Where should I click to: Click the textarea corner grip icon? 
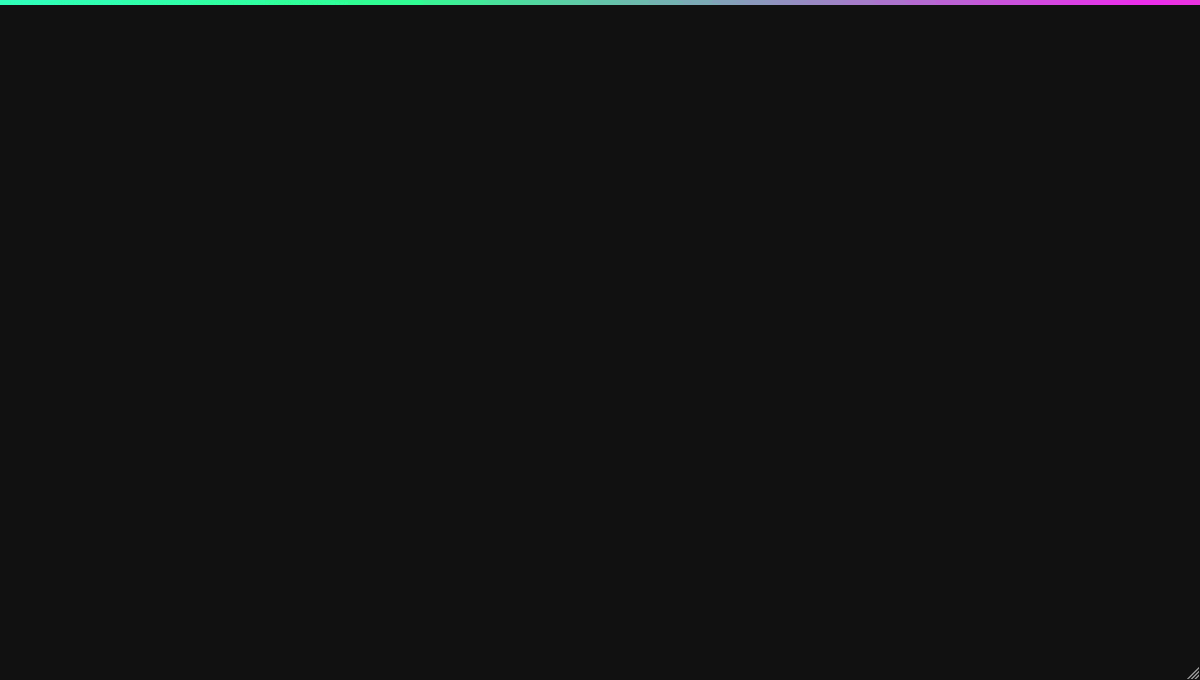[1192, 673]
